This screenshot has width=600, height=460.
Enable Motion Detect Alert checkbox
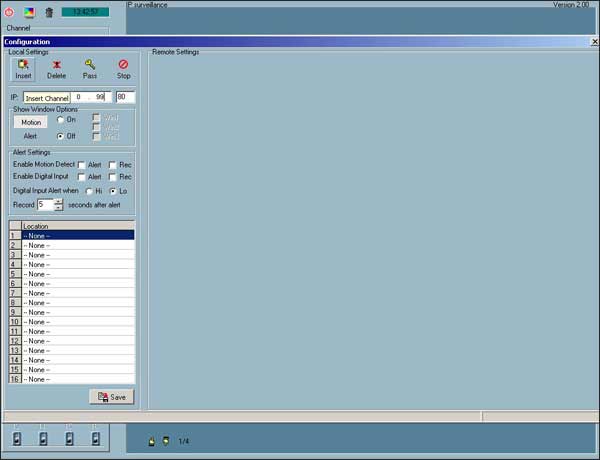81,165
